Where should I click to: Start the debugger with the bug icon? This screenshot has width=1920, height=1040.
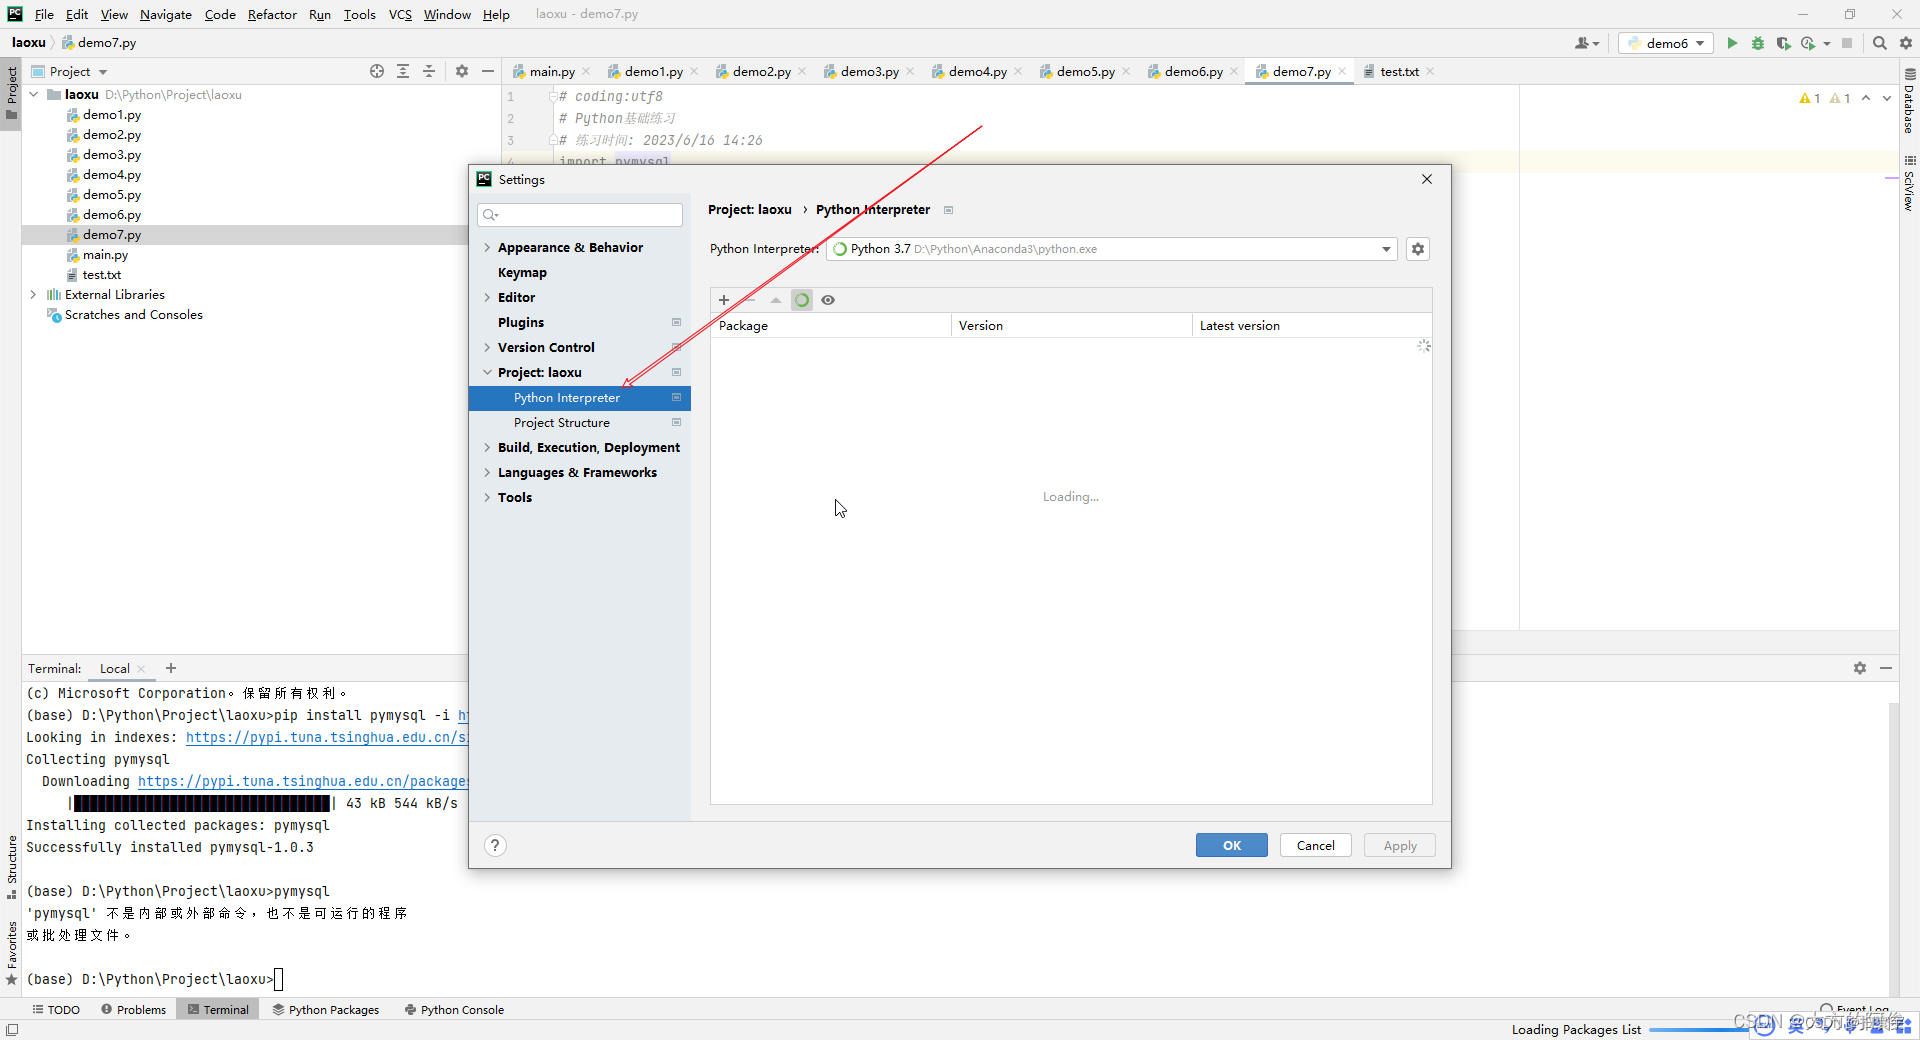pyautogui.click(x=1758, y=43)
